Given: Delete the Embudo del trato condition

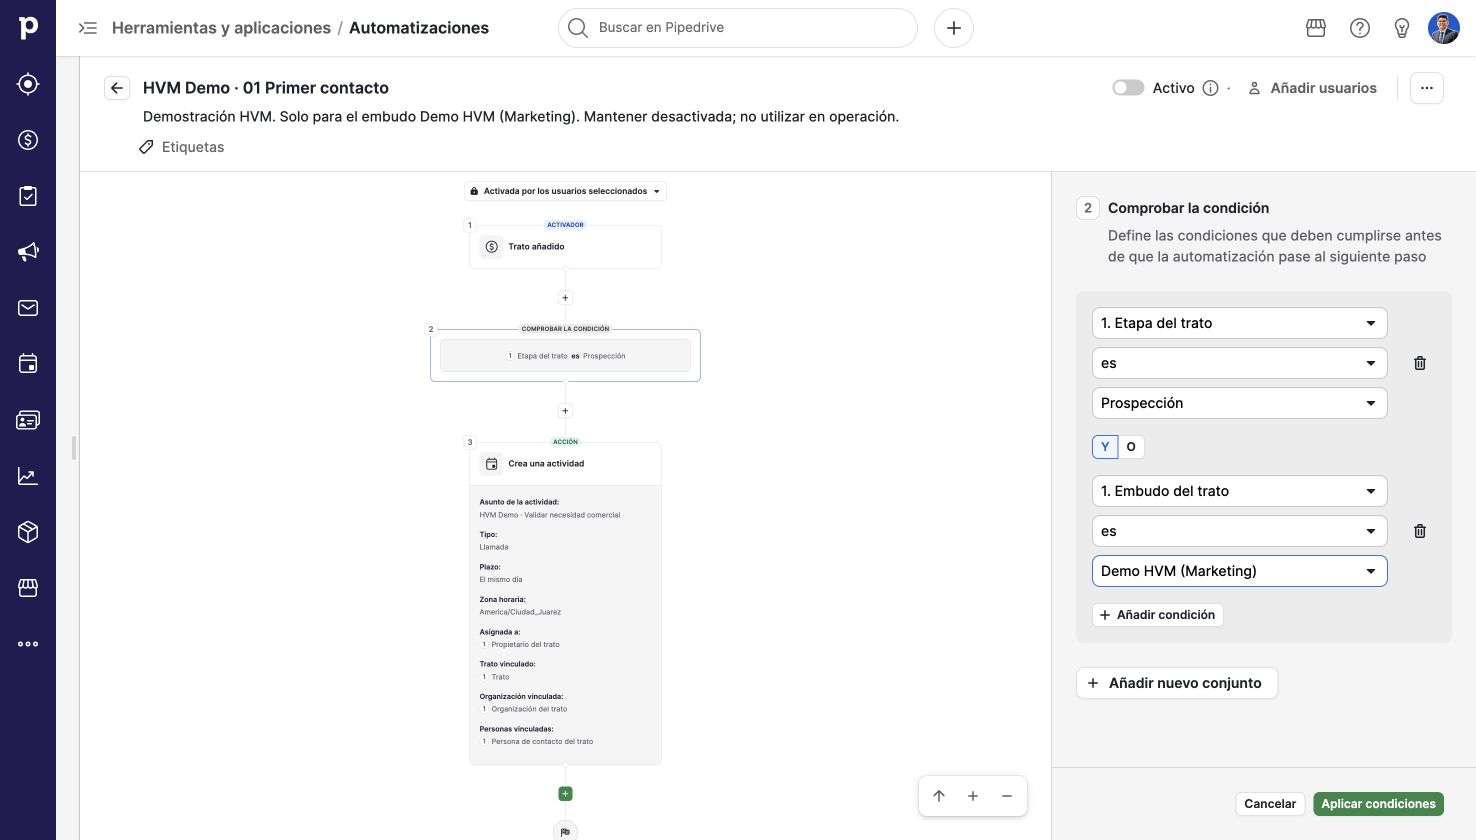Looking at the screenshot, I should point(1420,531).
